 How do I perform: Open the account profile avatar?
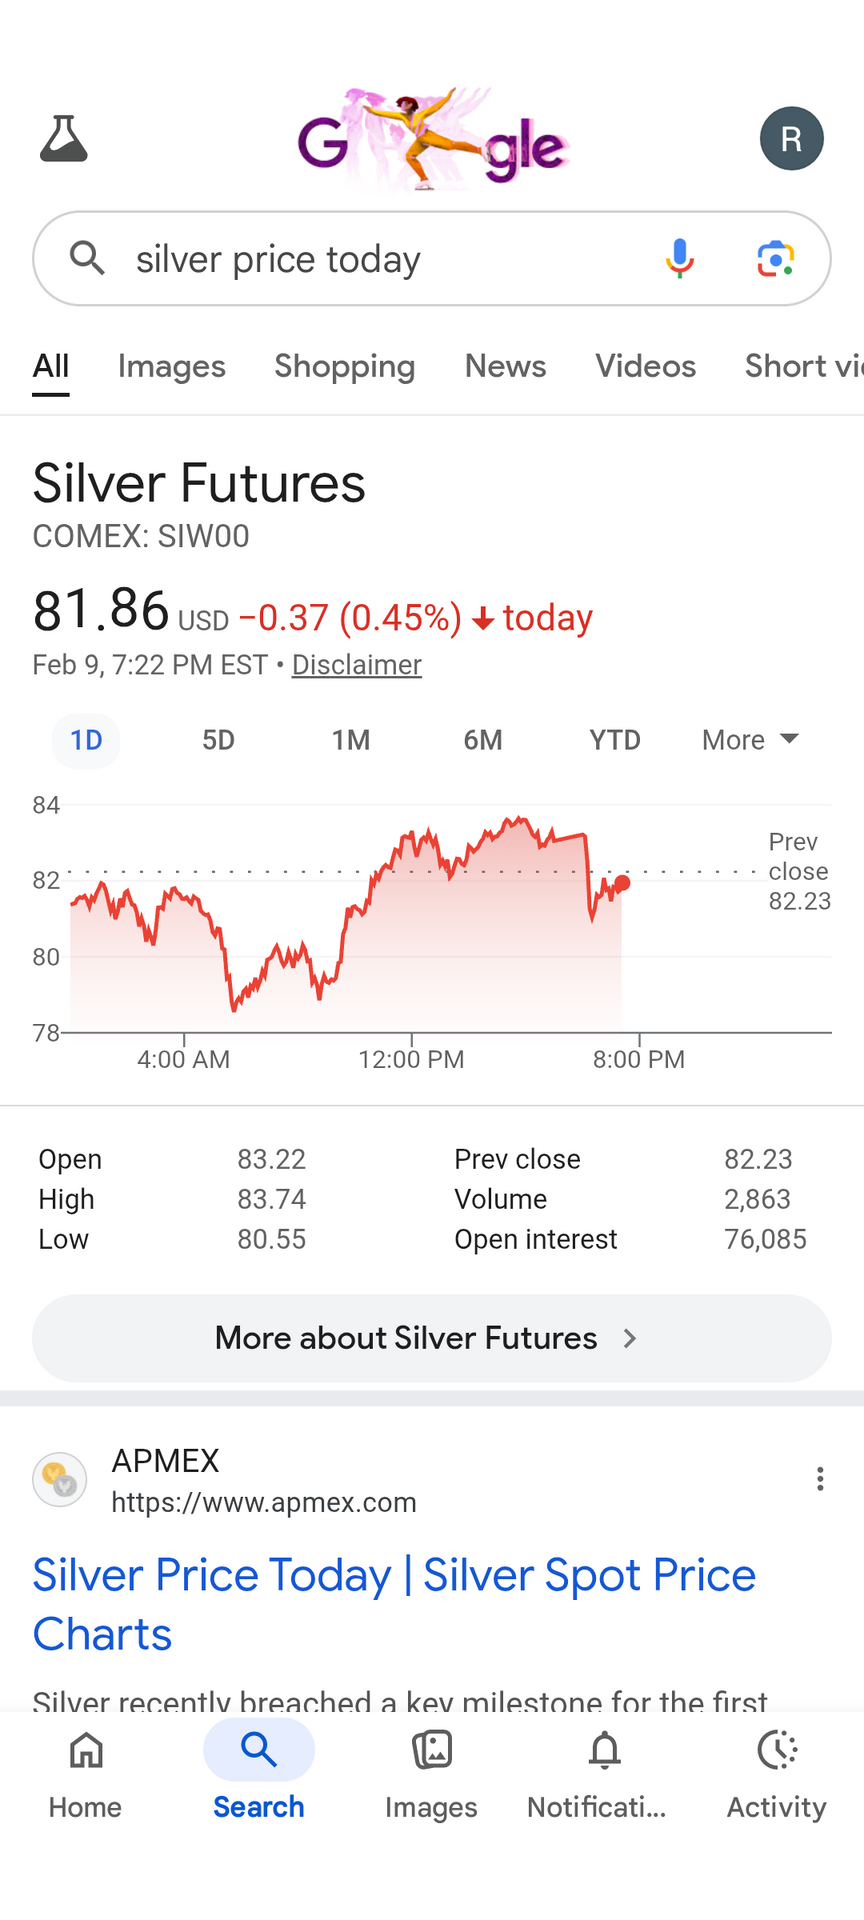point(791,139)
